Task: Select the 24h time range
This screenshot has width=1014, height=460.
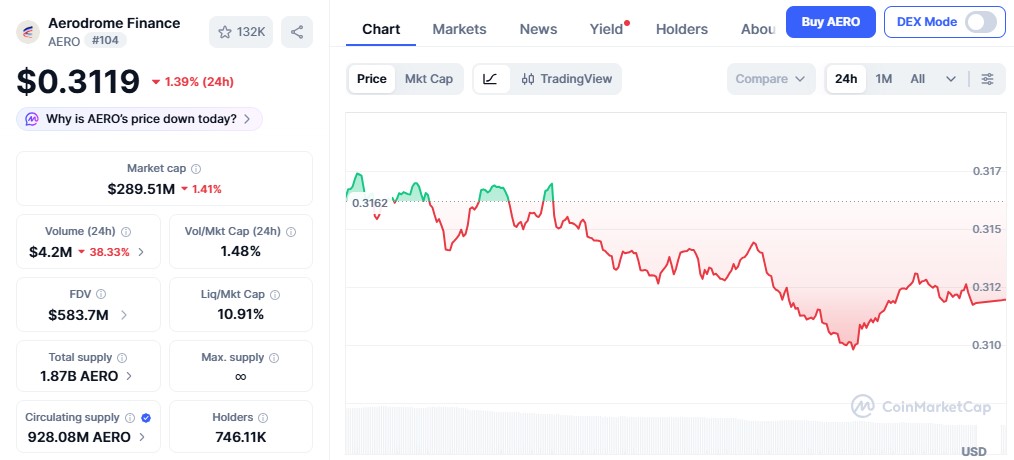Action: 846,79
